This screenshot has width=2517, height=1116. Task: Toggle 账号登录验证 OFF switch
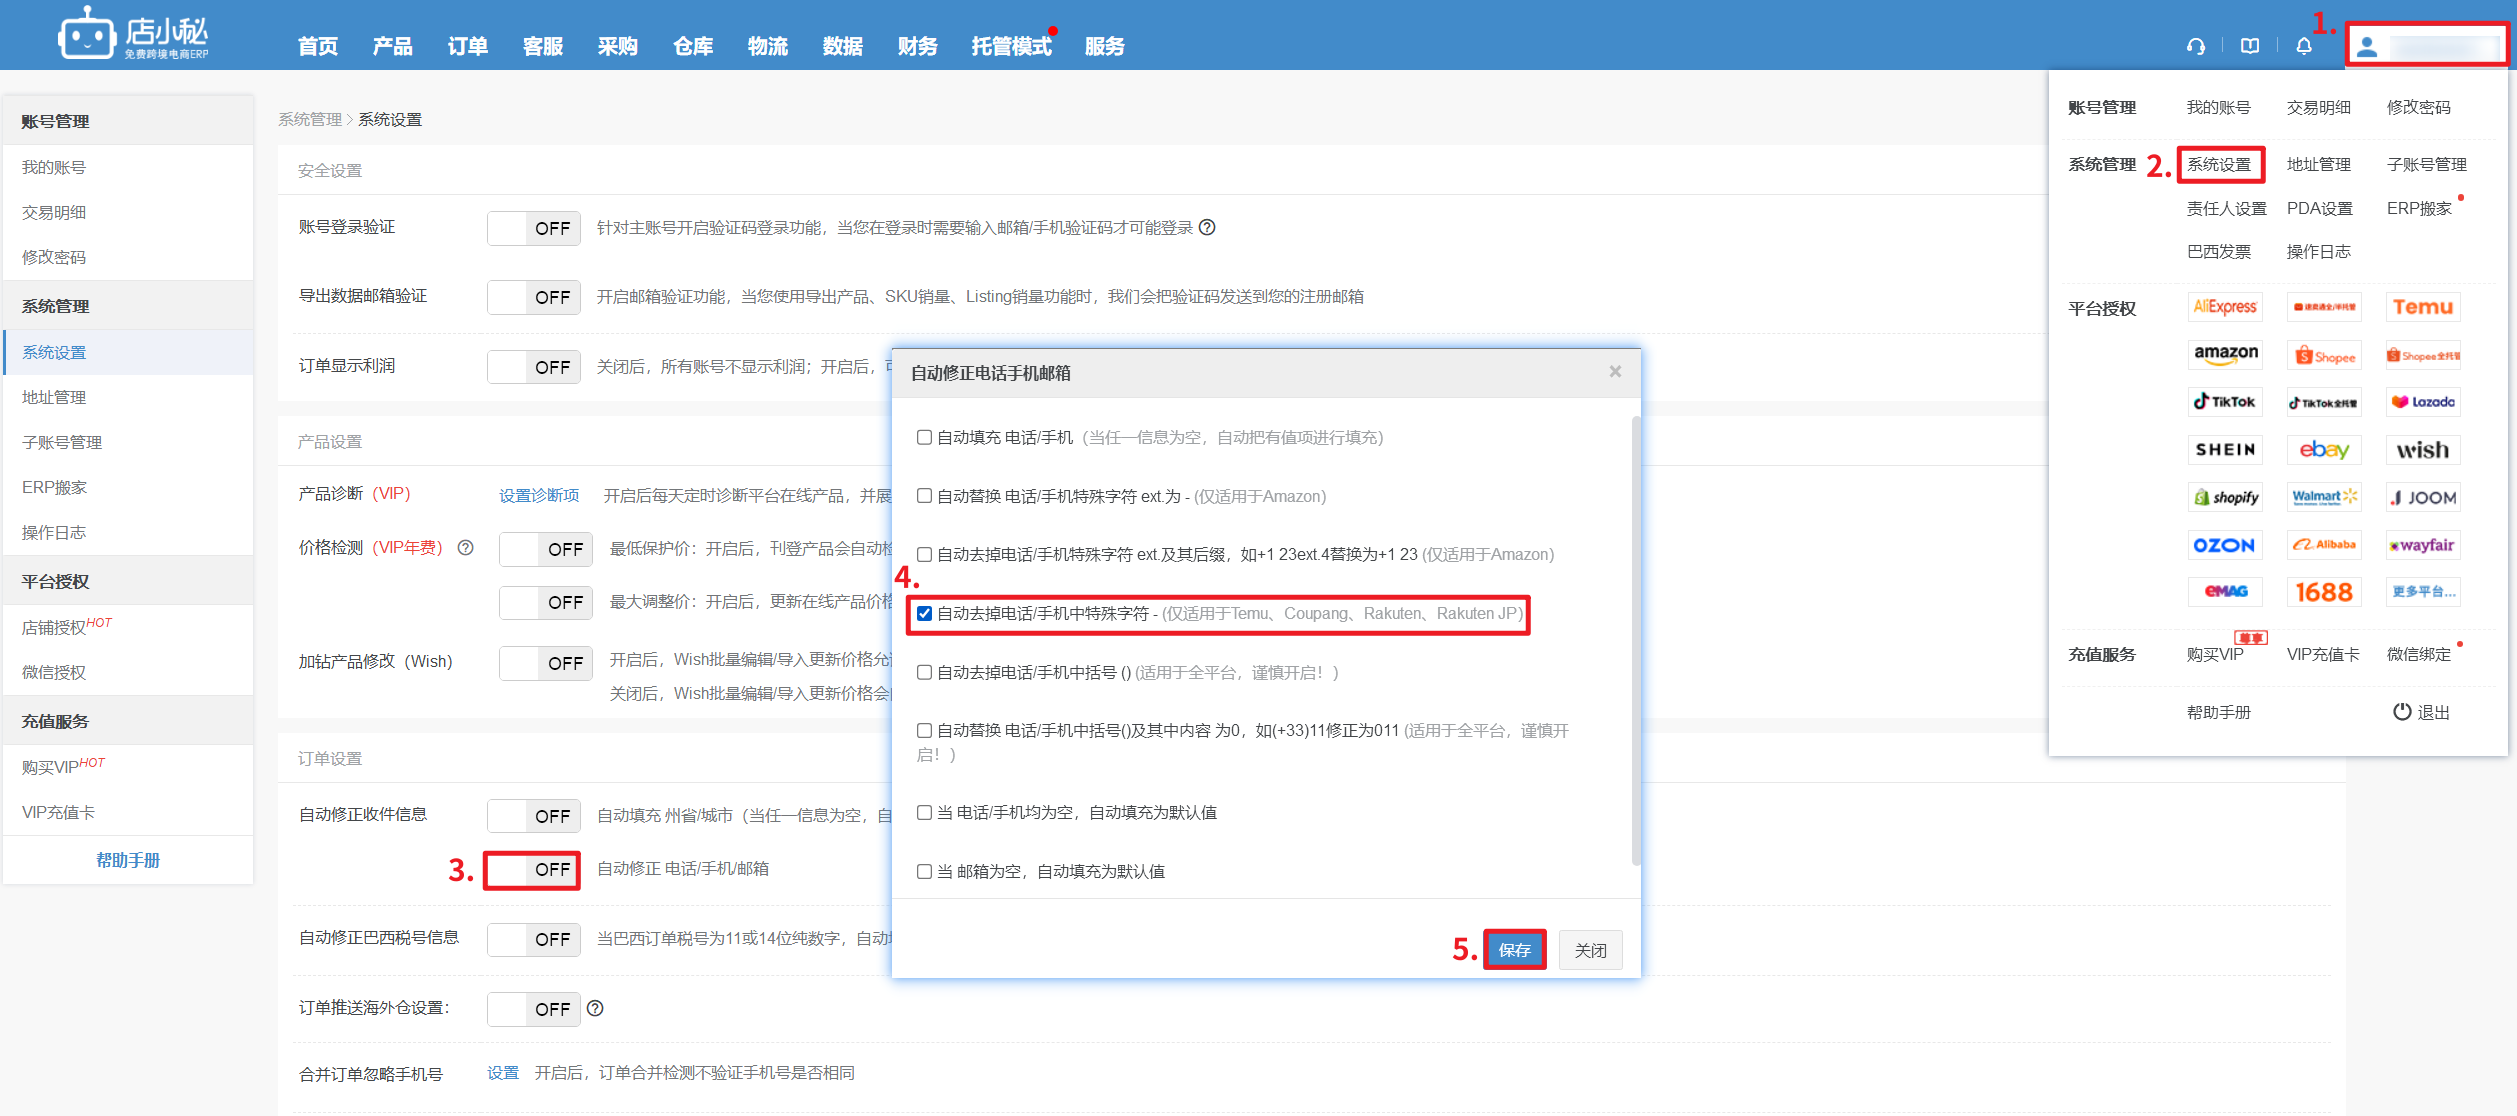point(533,228)
